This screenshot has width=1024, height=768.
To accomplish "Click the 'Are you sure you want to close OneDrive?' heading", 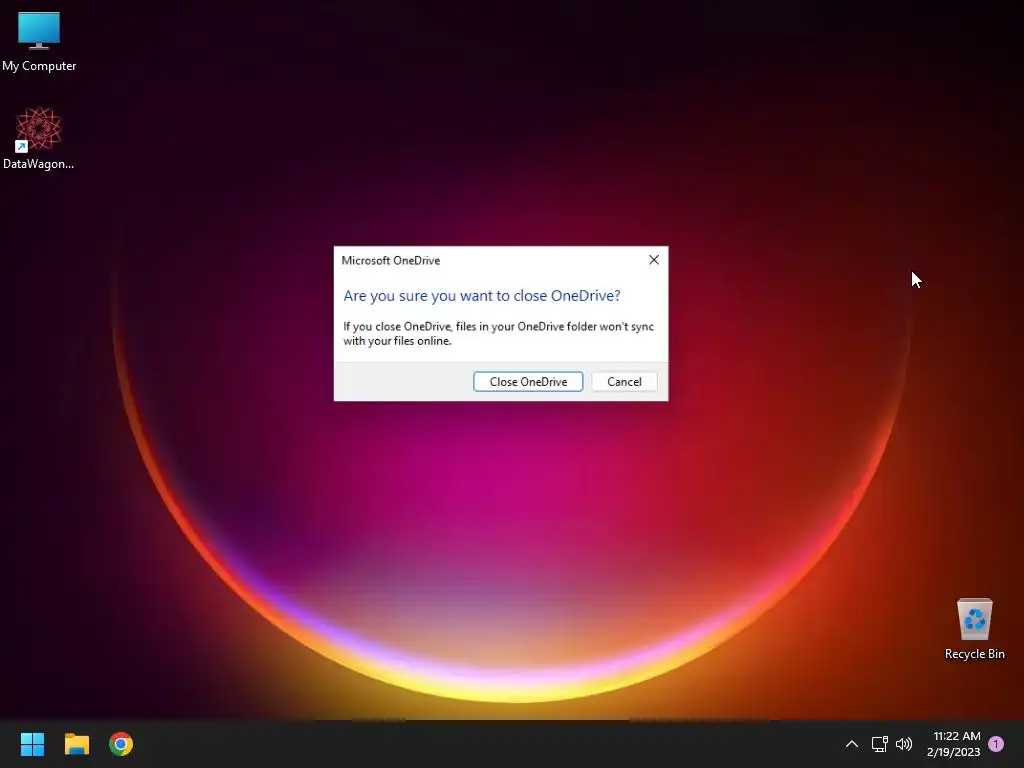I will pyautogui.click(x=482, y=296).
